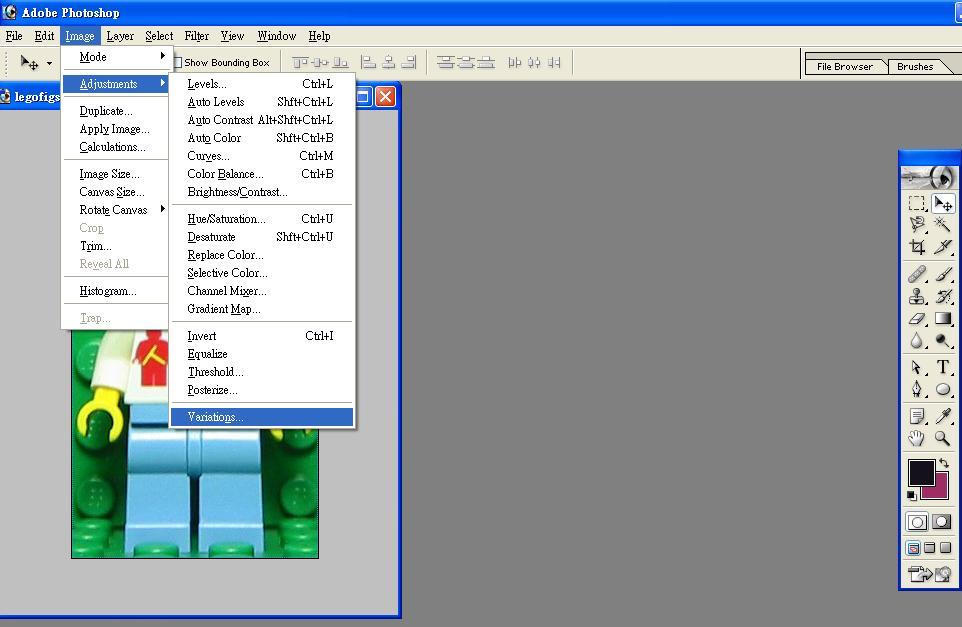Image resolution: width=962 pixels, height=627 pixels.
Task: Select the Move tool in toolbox
Action: click(x=942, y=203)
